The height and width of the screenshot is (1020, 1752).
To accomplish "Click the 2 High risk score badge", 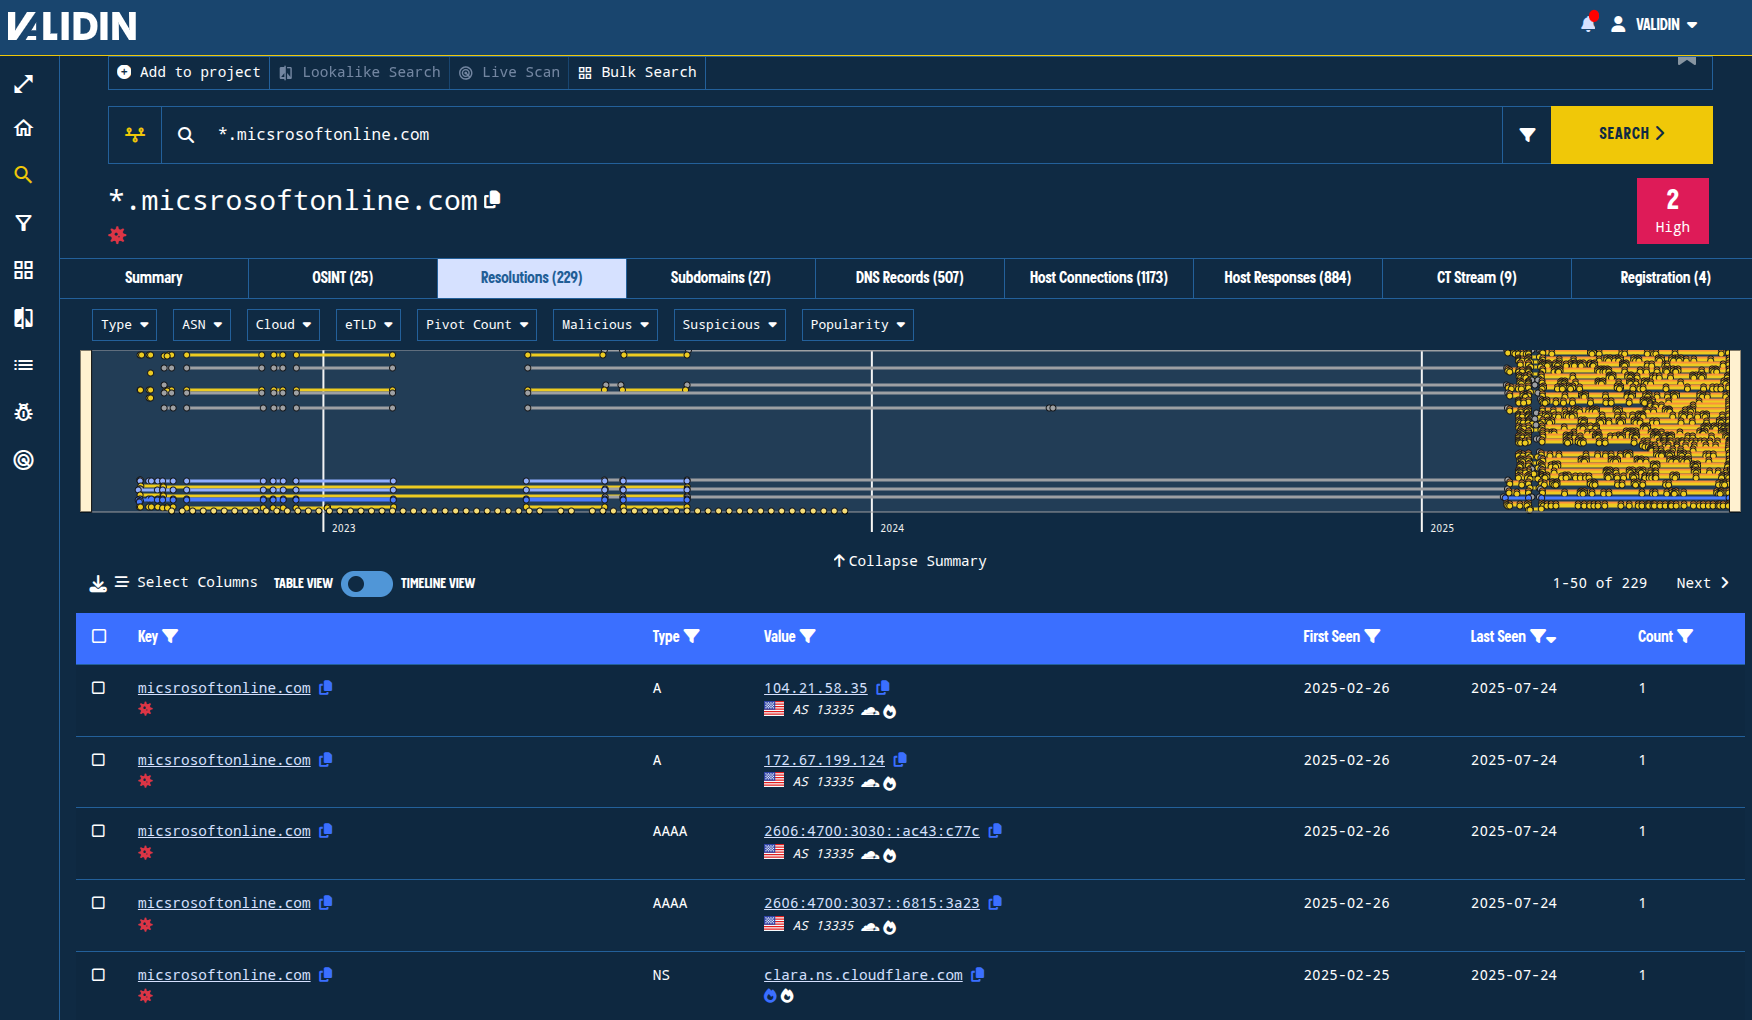I will [1673, 211].
